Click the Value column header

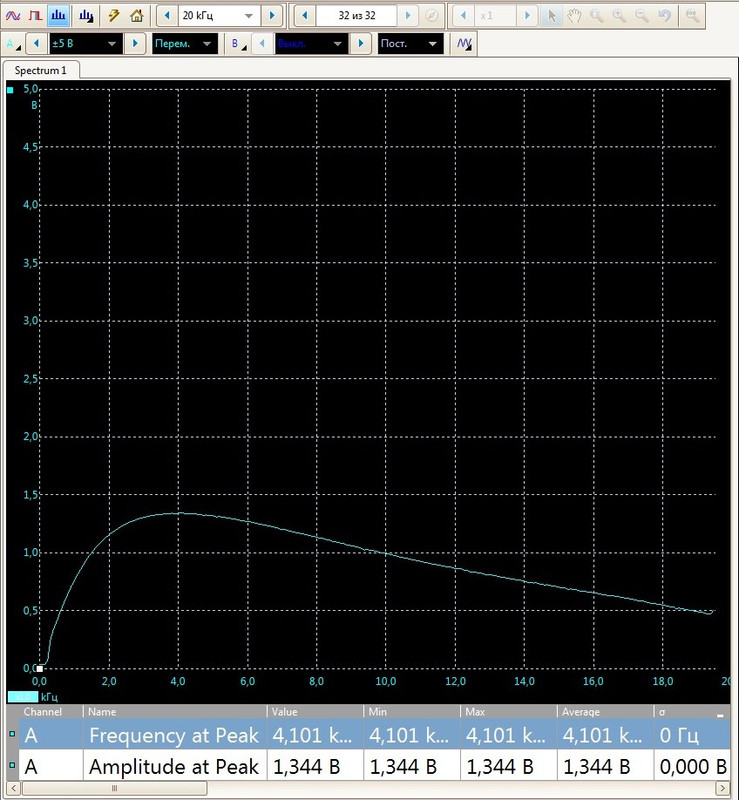point(315,712)
